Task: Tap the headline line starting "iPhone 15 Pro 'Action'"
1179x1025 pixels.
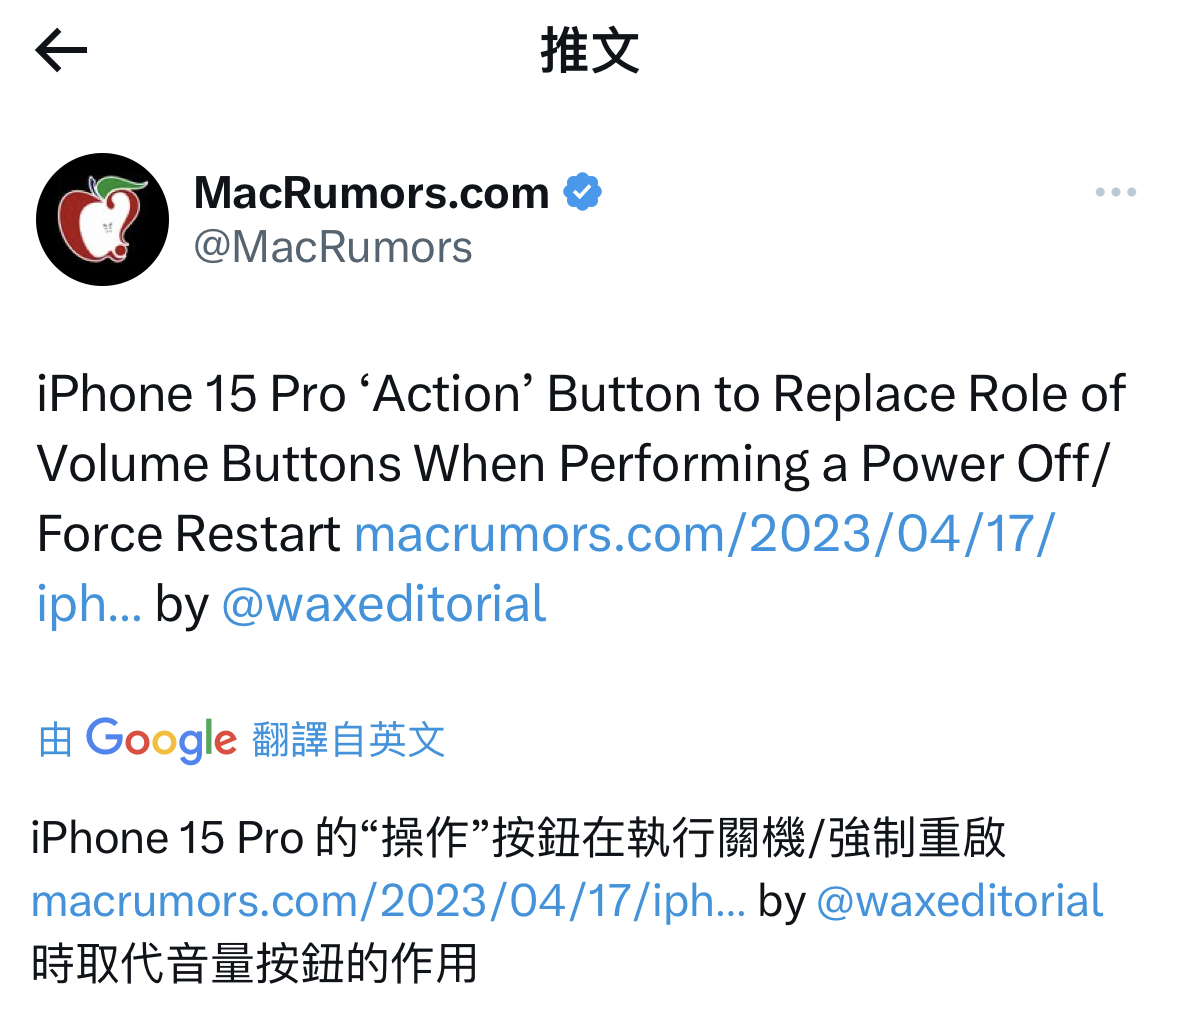Action: pos(581,393)
